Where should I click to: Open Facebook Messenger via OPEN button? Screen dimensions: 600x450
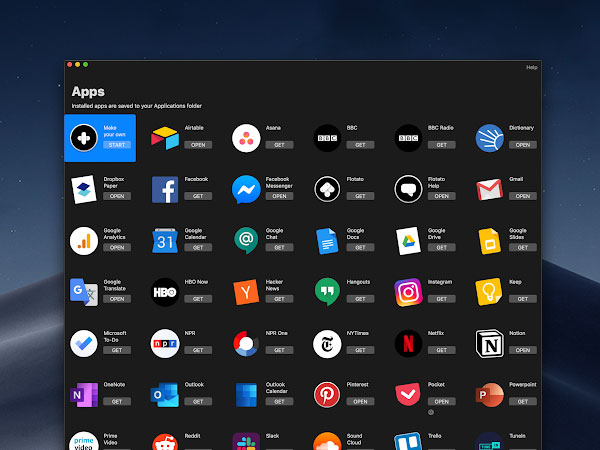(x=279, y=196)
